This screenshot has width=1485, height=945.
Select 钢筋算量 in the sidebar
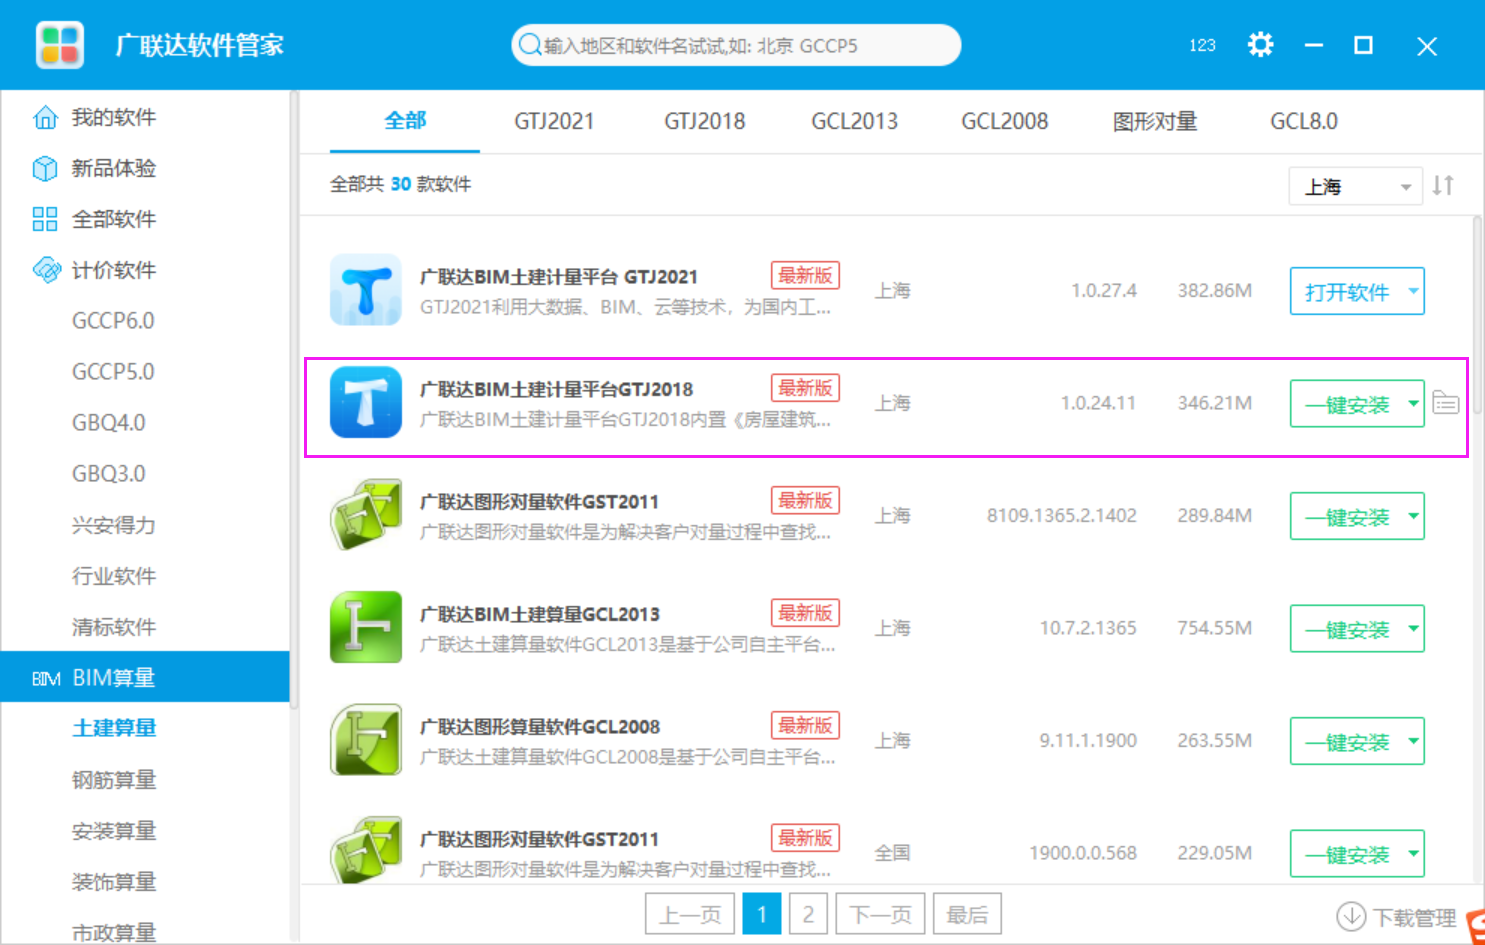pos(114,780)
